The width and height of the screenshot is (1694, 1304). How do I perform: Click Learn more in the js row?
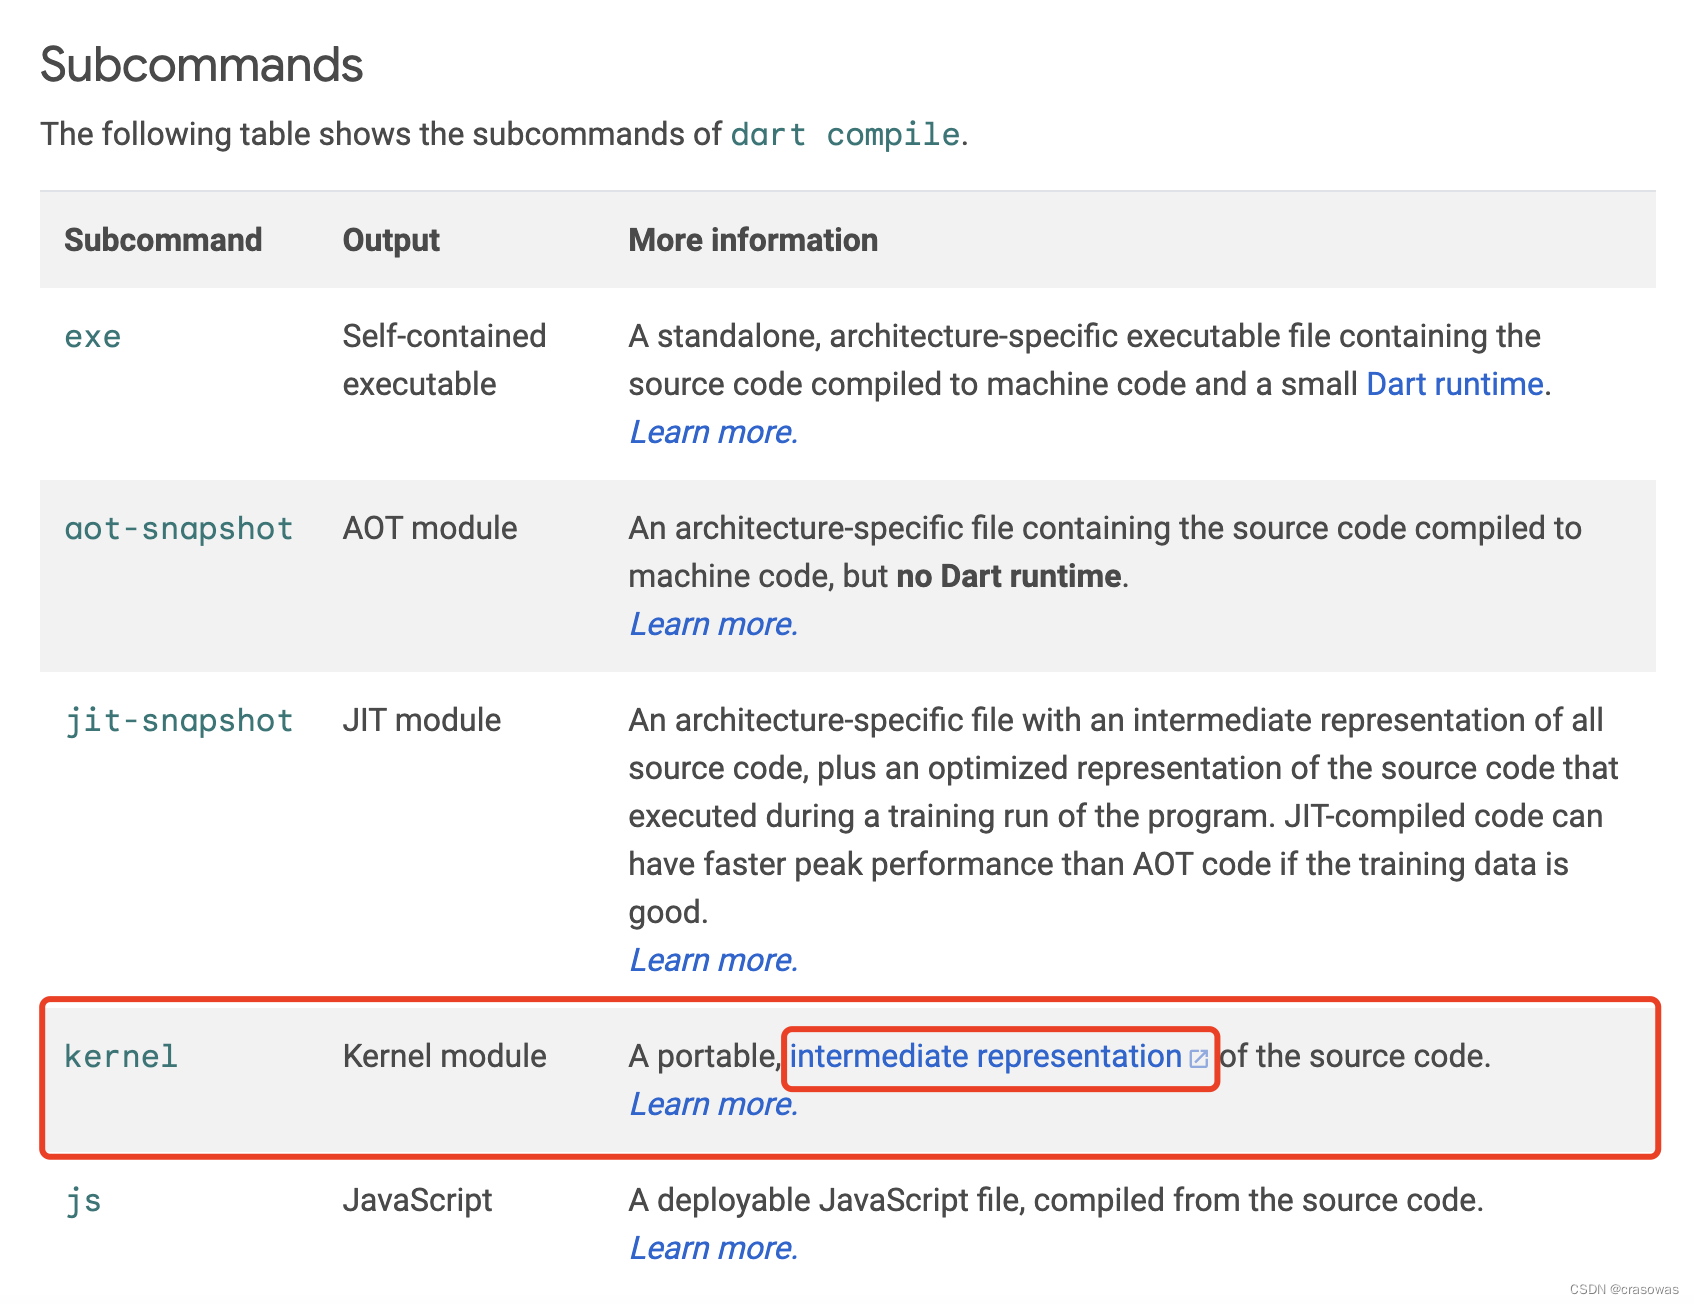713,1248
